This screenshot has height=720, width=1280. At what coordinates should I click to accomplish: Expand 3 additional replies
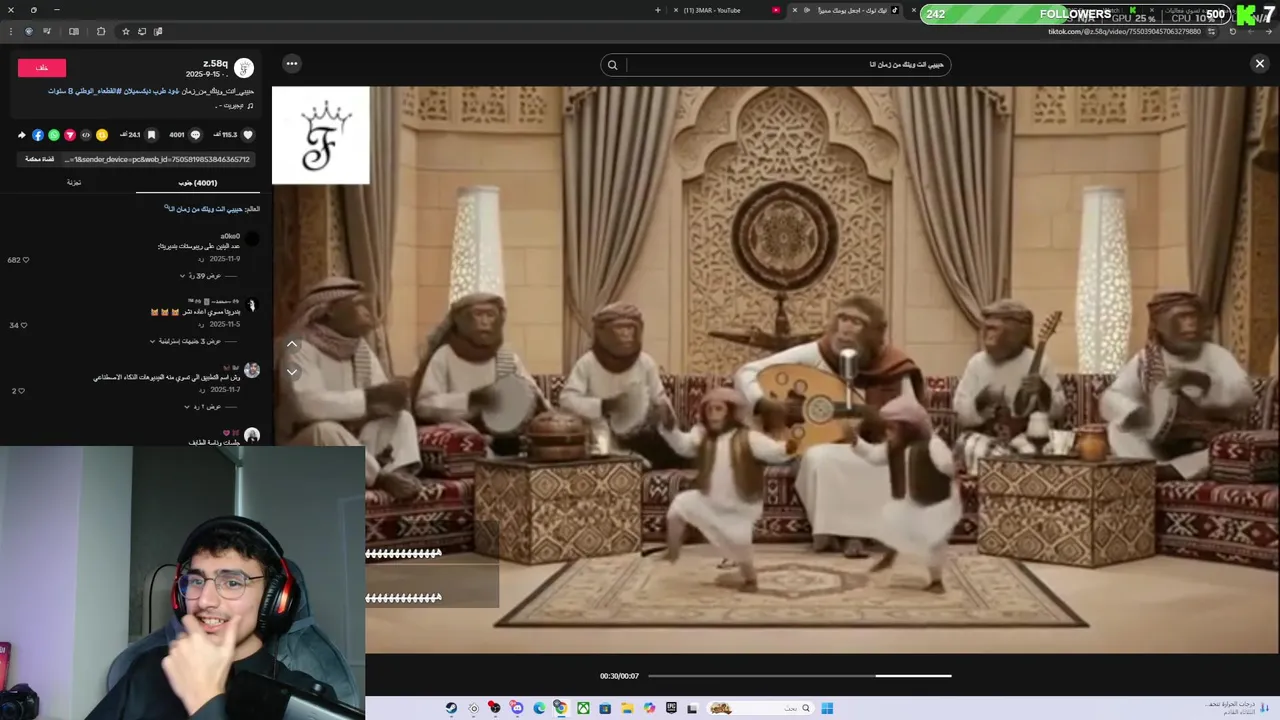(190, 341)
